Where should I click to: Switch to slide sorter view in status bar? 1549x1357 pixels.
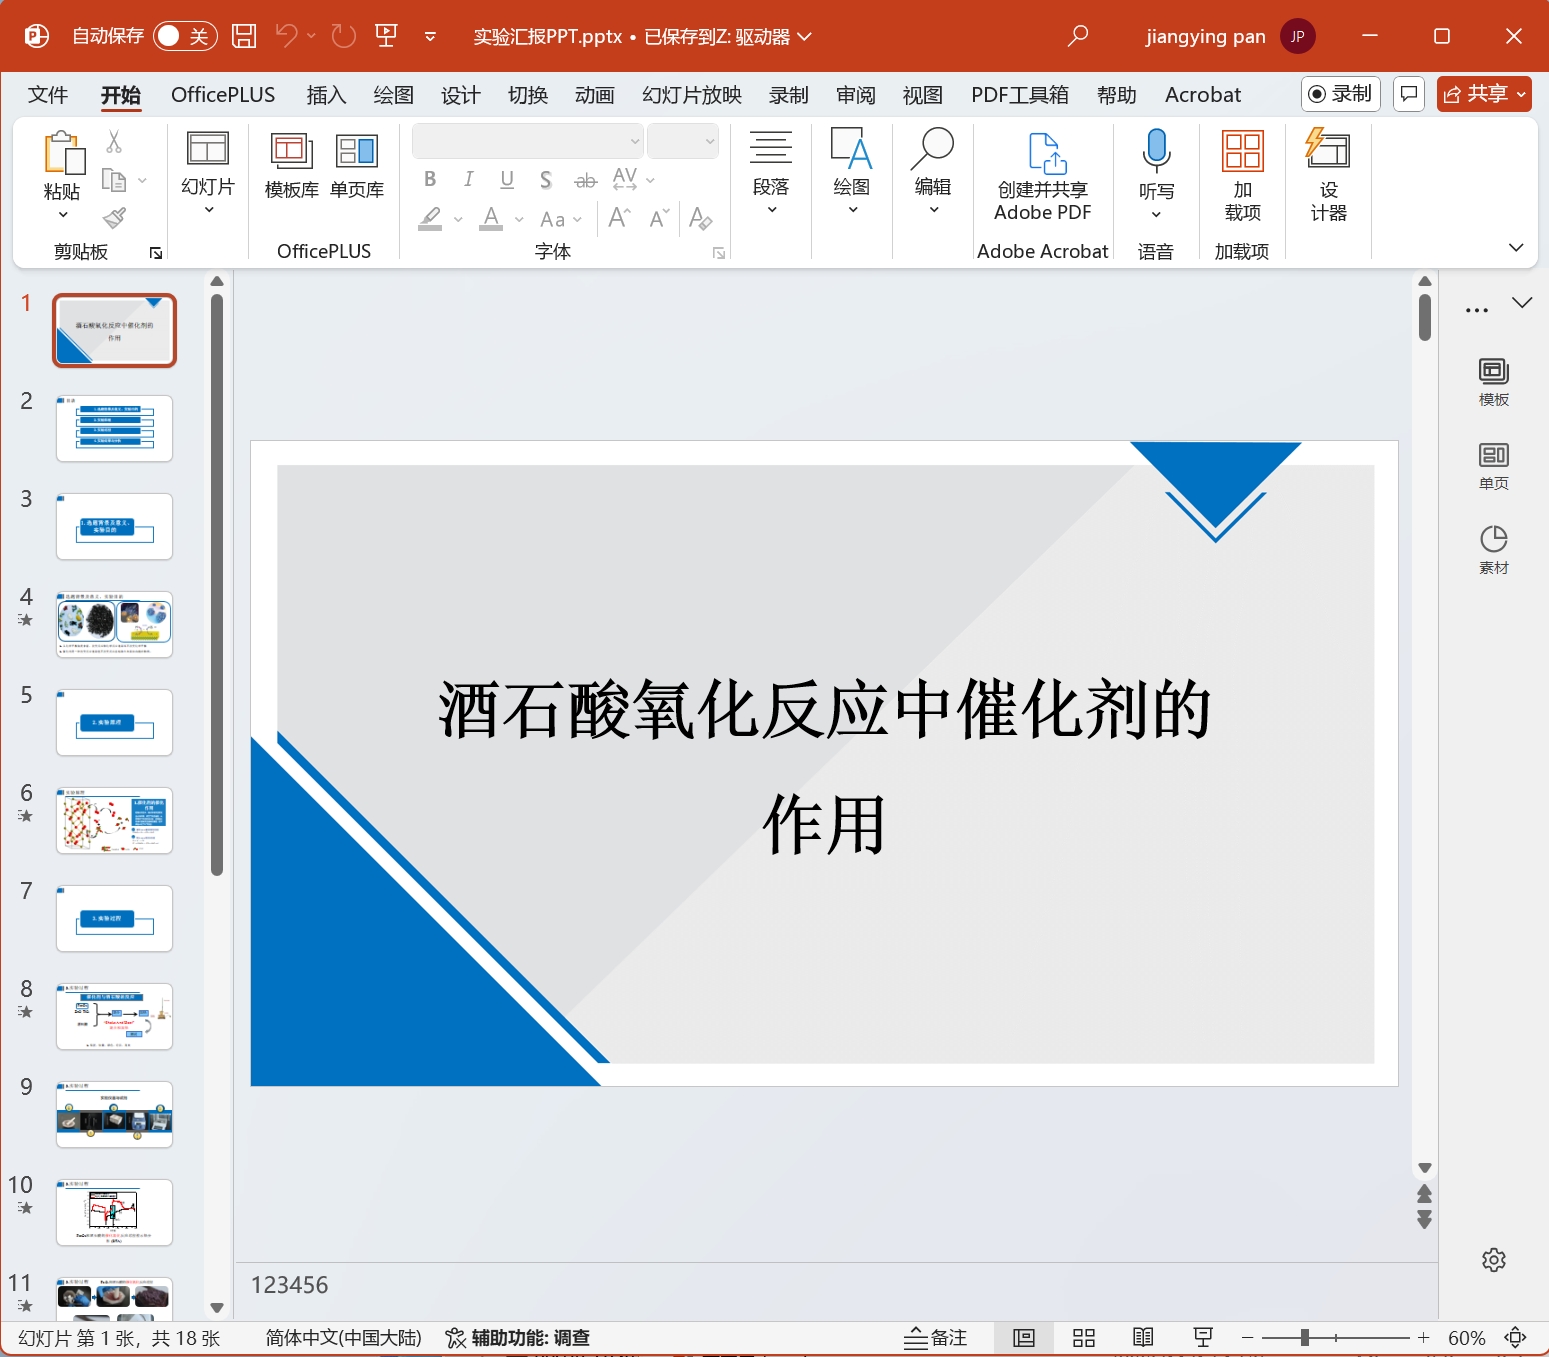pos(1084,1337)
